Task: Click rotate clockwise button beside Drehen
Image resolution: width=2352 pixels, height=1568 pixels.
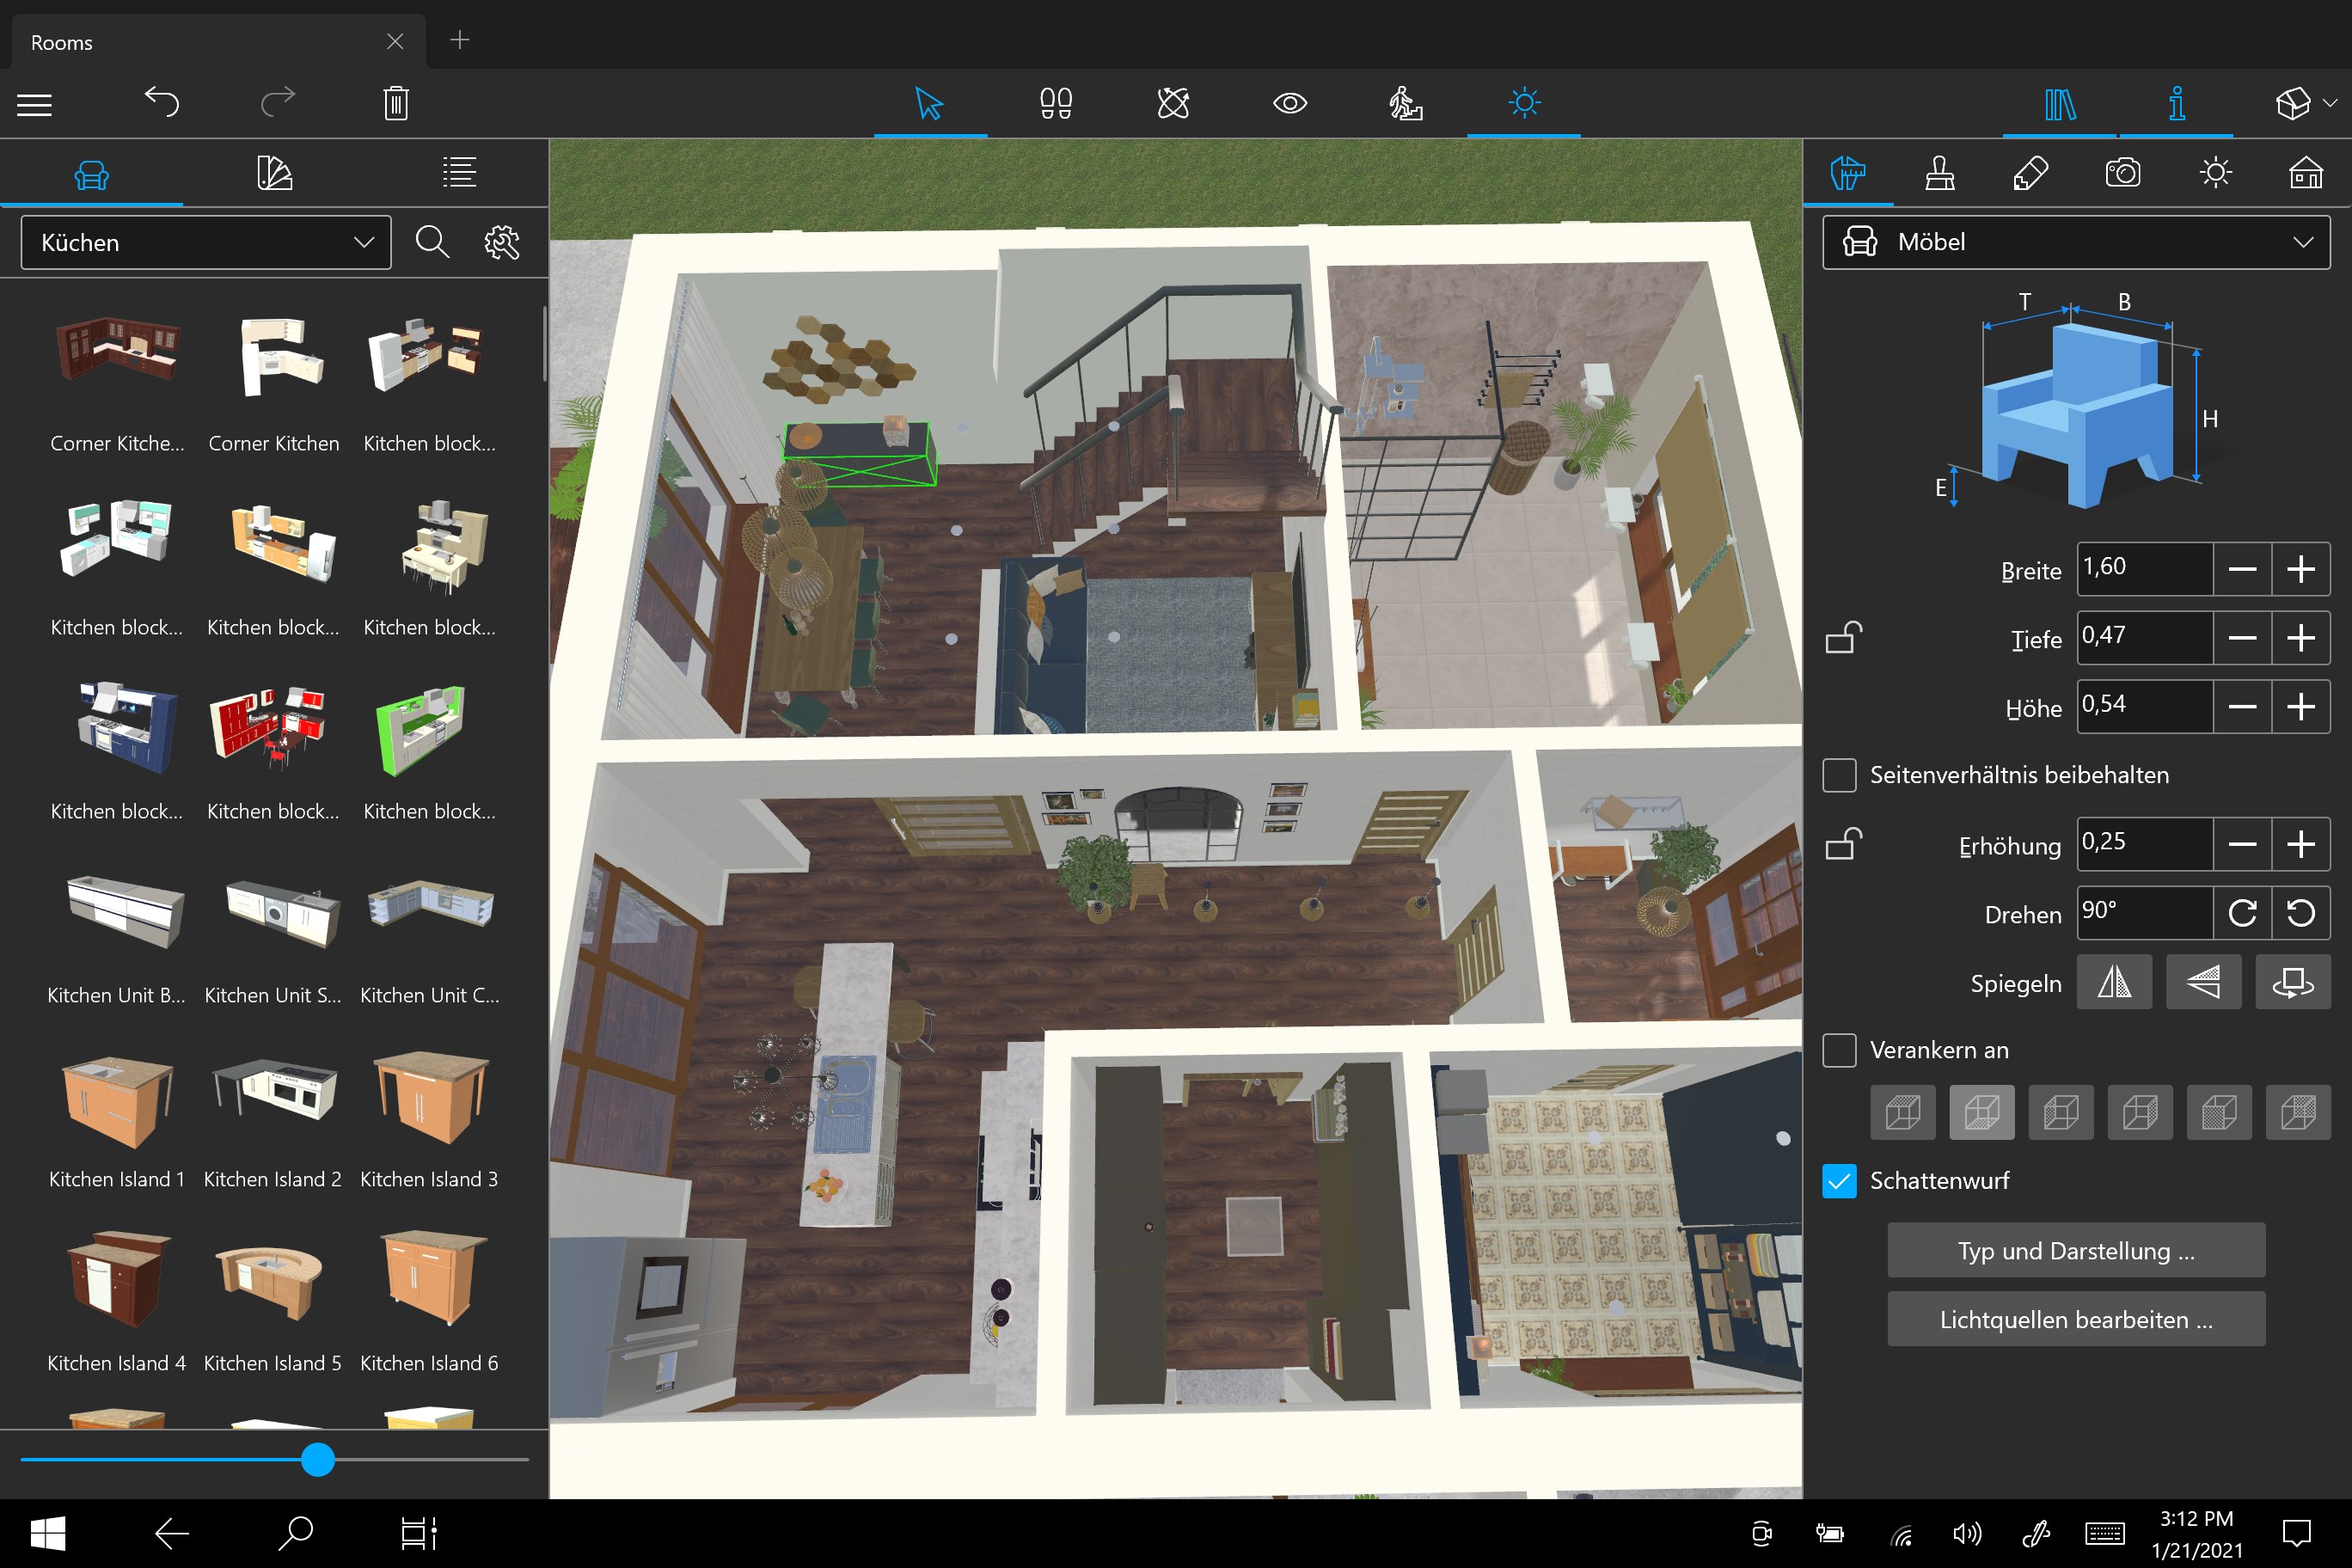Action: click(2242, 912)
